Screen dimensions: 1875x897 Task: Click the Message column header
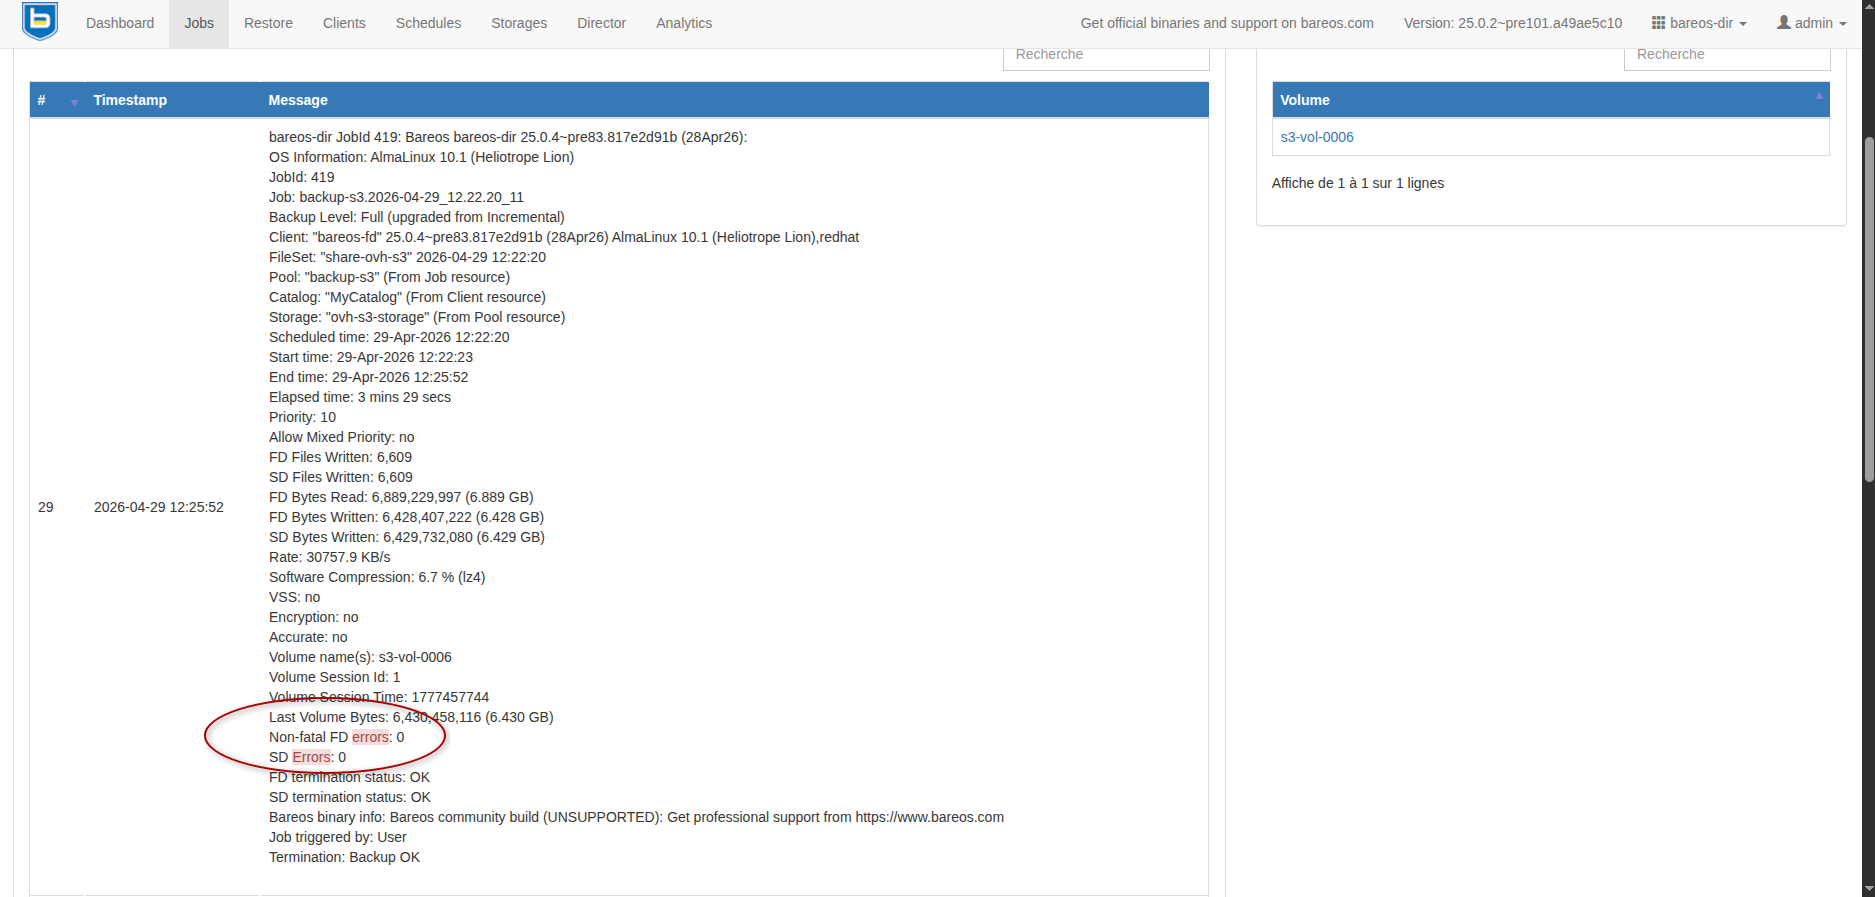[x=734, y=100]
